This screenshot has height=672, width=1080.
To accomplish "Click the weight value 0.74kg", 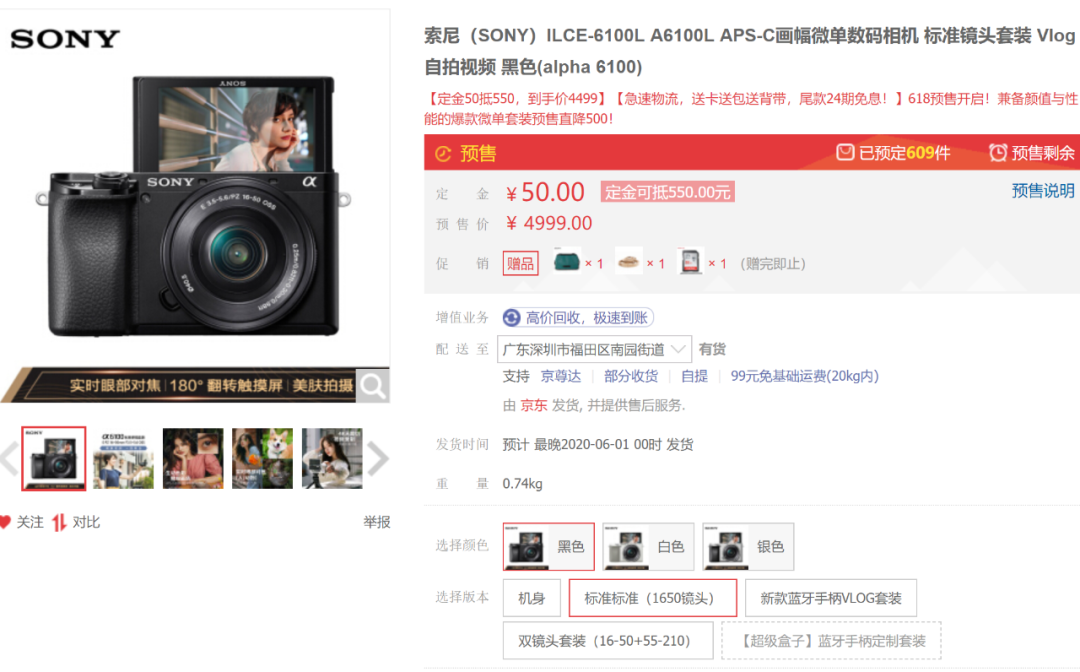I will coord(523,484).
